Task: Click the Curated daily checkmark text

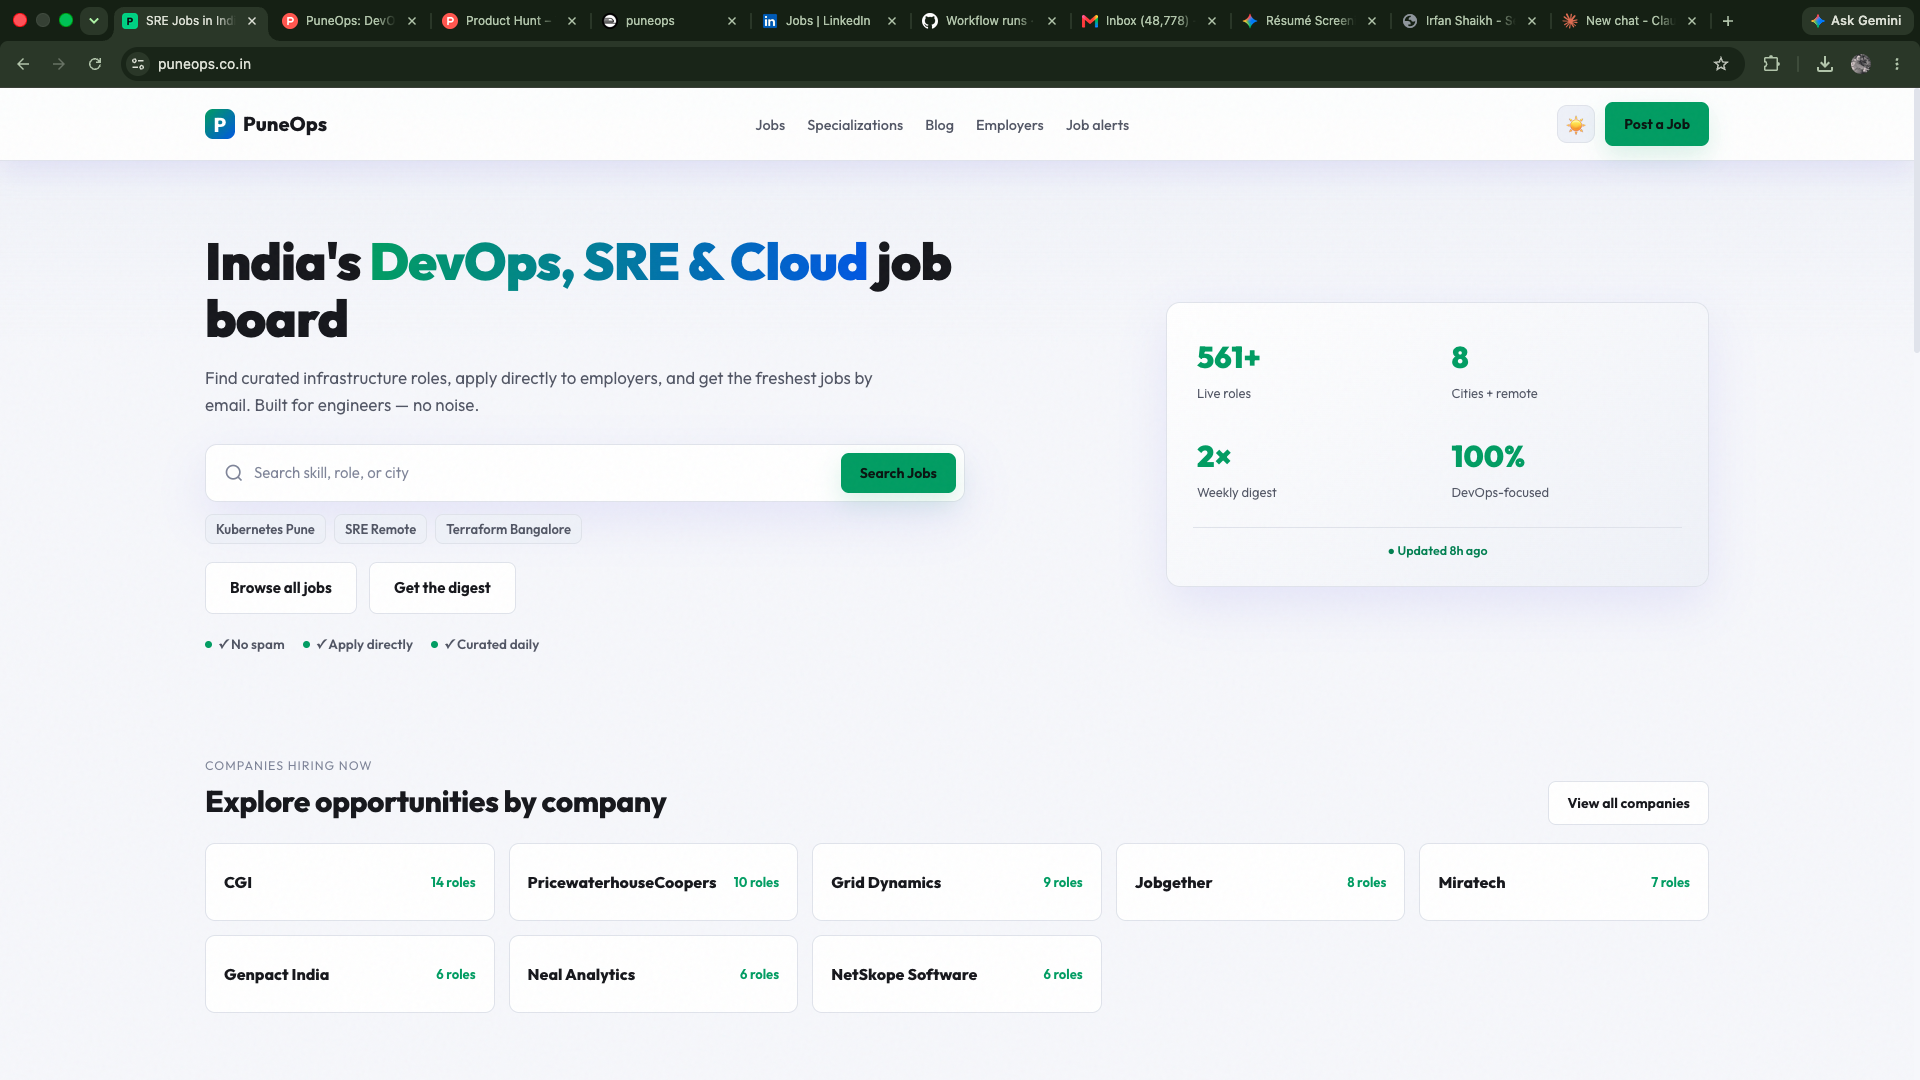Action: point(491,645)
